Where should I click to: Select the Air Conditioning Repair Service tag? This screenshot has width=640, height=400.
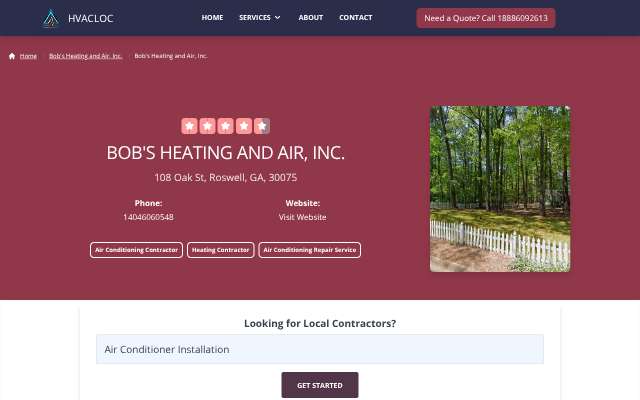310,250
